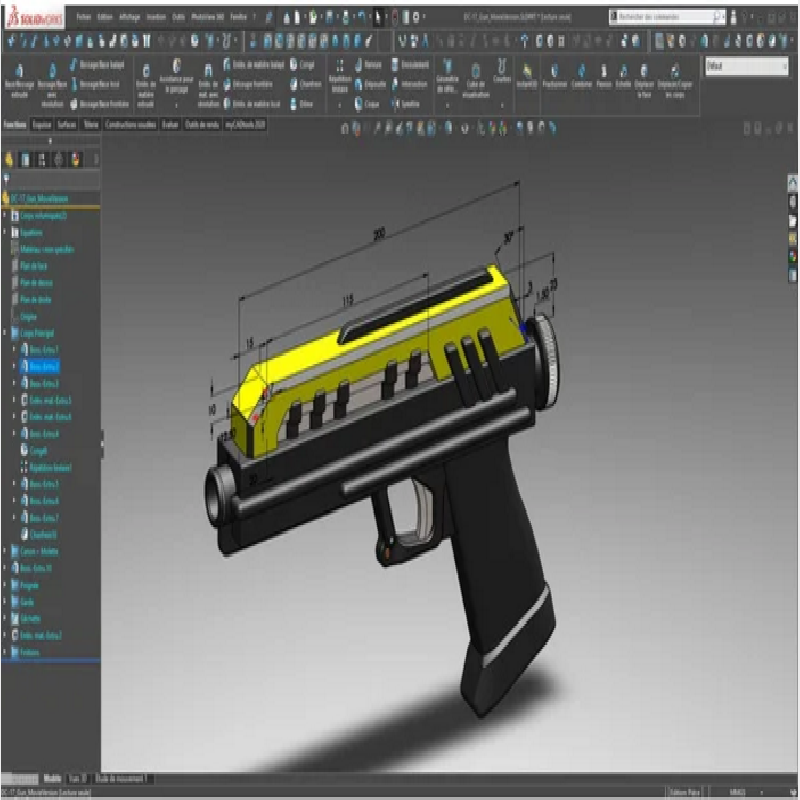Use the Coque shell tool
Image resolution: width=800 pixels, height=800 pixels.
tap(367, 104)
